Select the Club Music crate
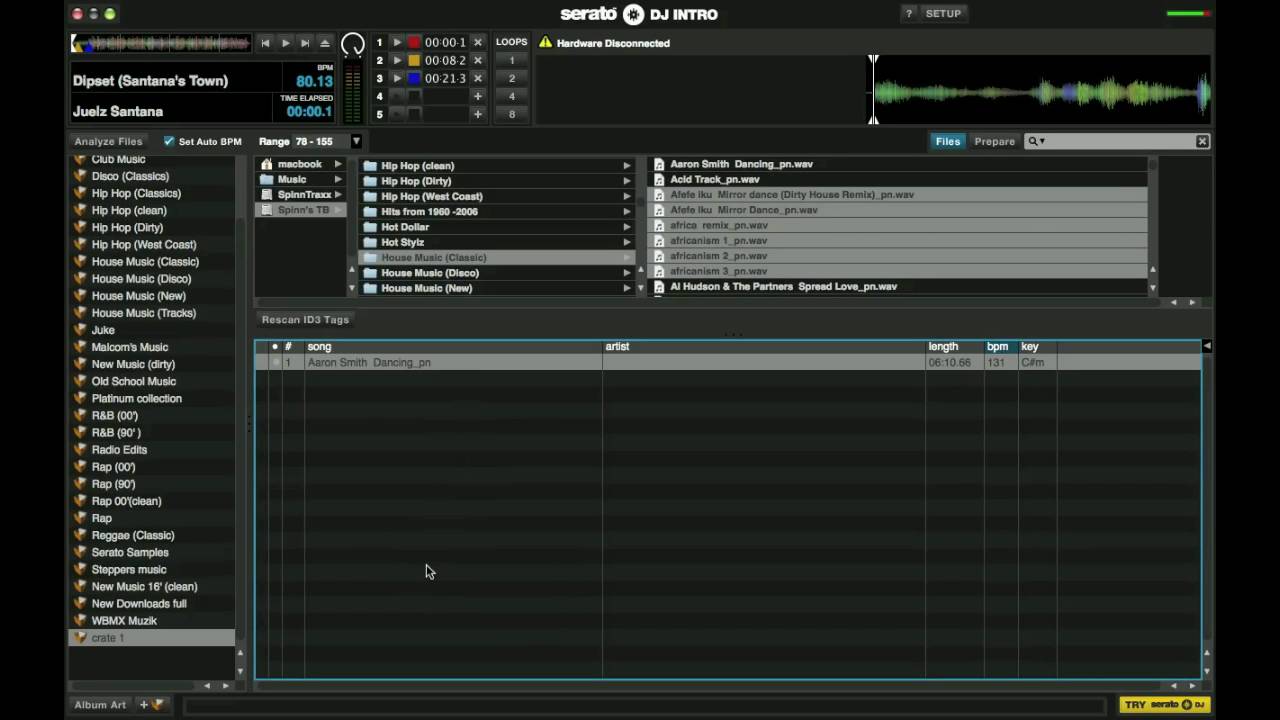Screen dimensions: 1280x720 [118, 159]
